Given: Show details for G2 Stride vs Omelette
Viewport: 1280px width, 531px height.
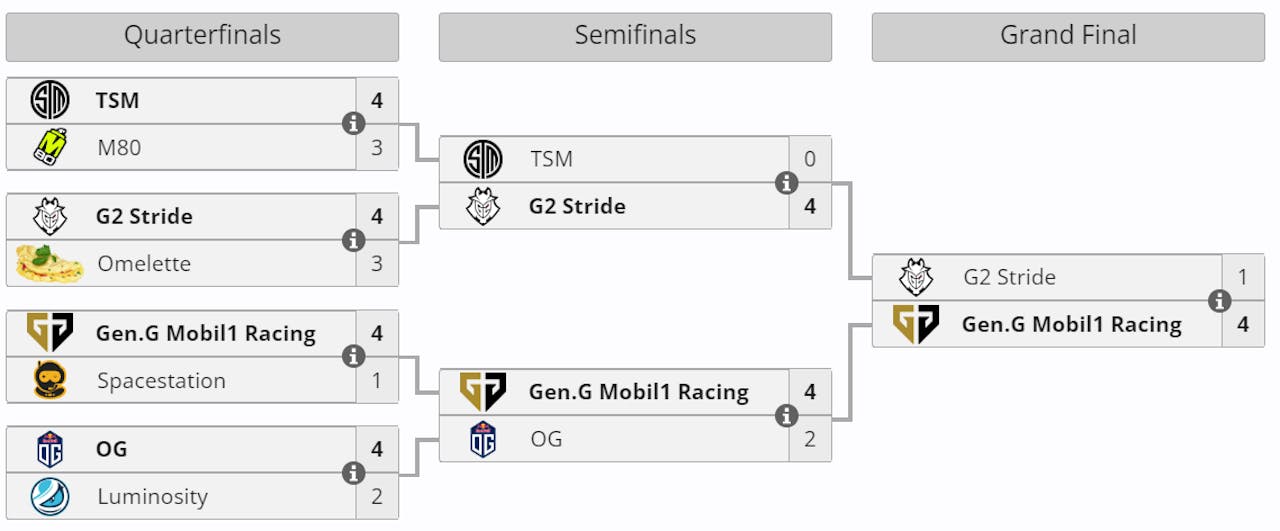Looking at the screenshot, I should pyautogui.click(x=353, y=240).
